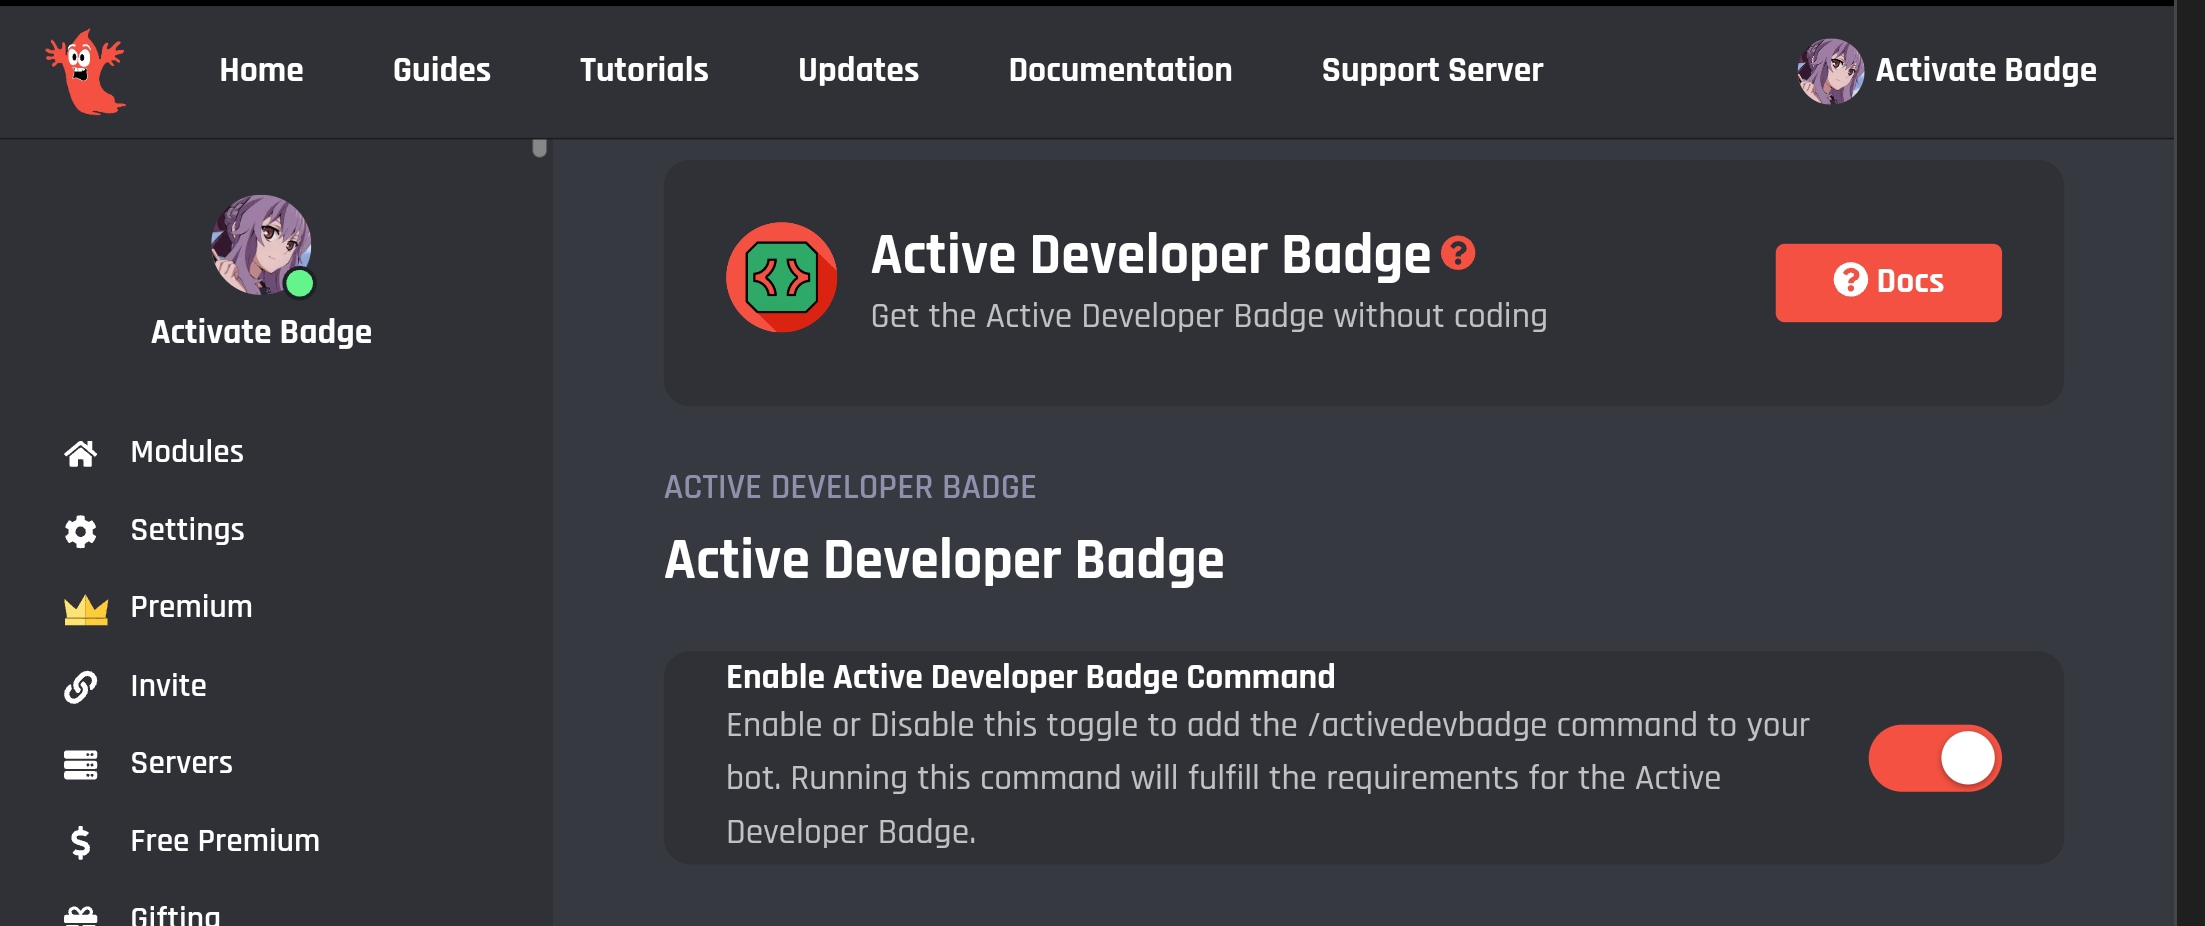Click the sidebar scrollbar handle
This screenshot has height=926, width=2205.
540,148
